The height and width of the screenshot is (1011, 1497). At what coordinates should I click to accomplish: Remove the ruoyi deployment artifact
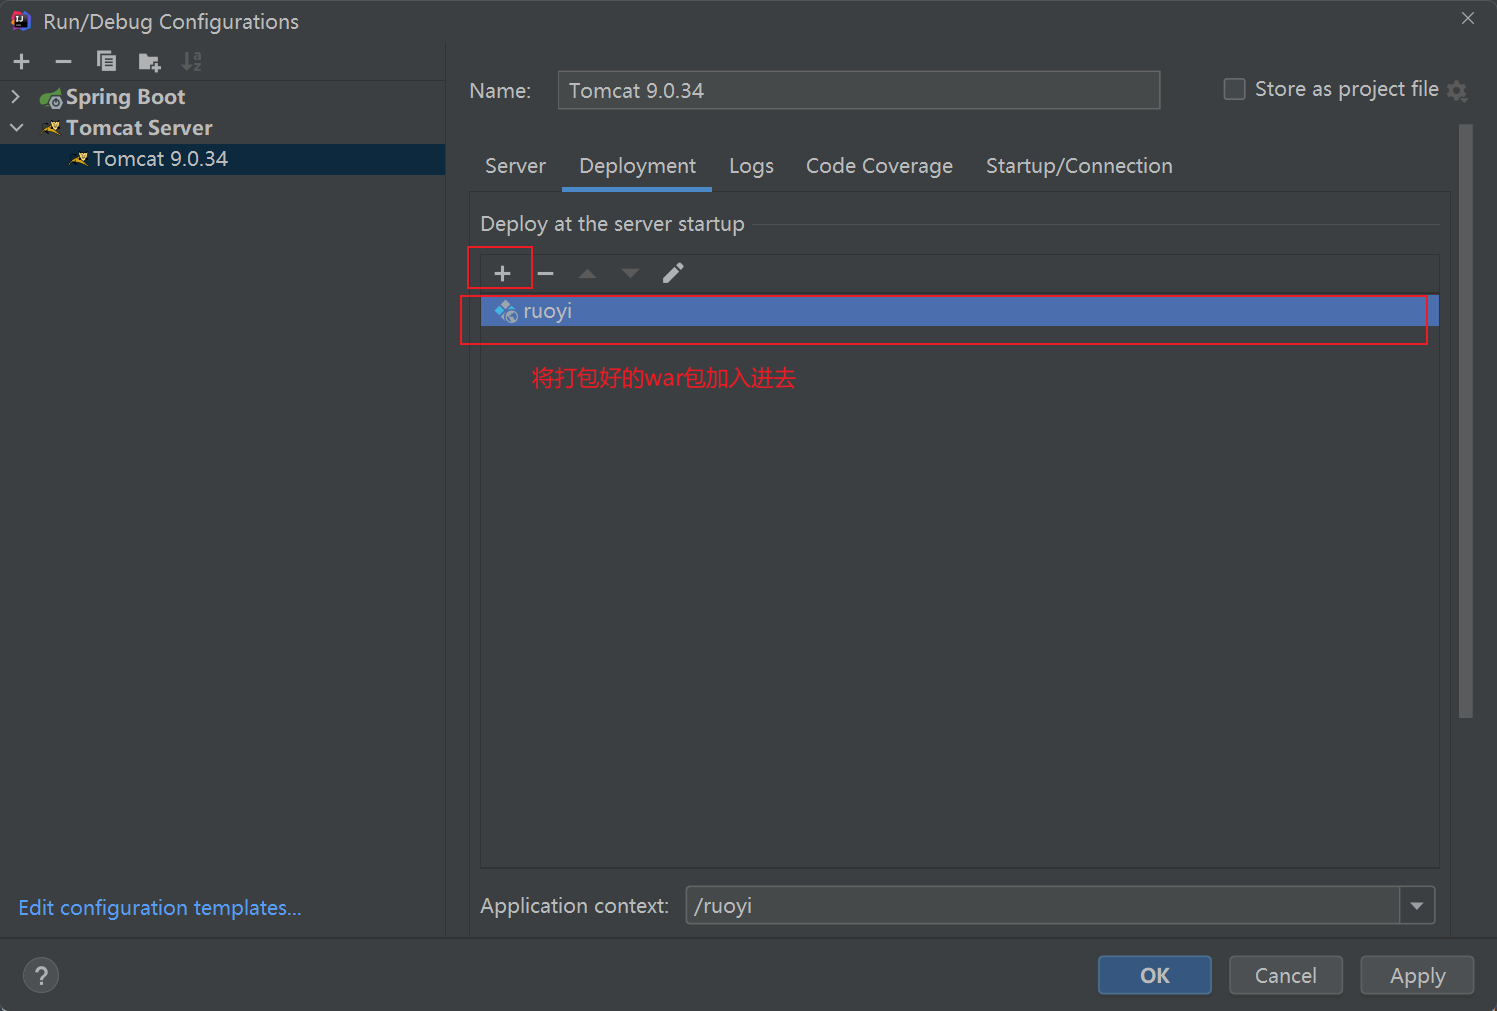(545, 273)
